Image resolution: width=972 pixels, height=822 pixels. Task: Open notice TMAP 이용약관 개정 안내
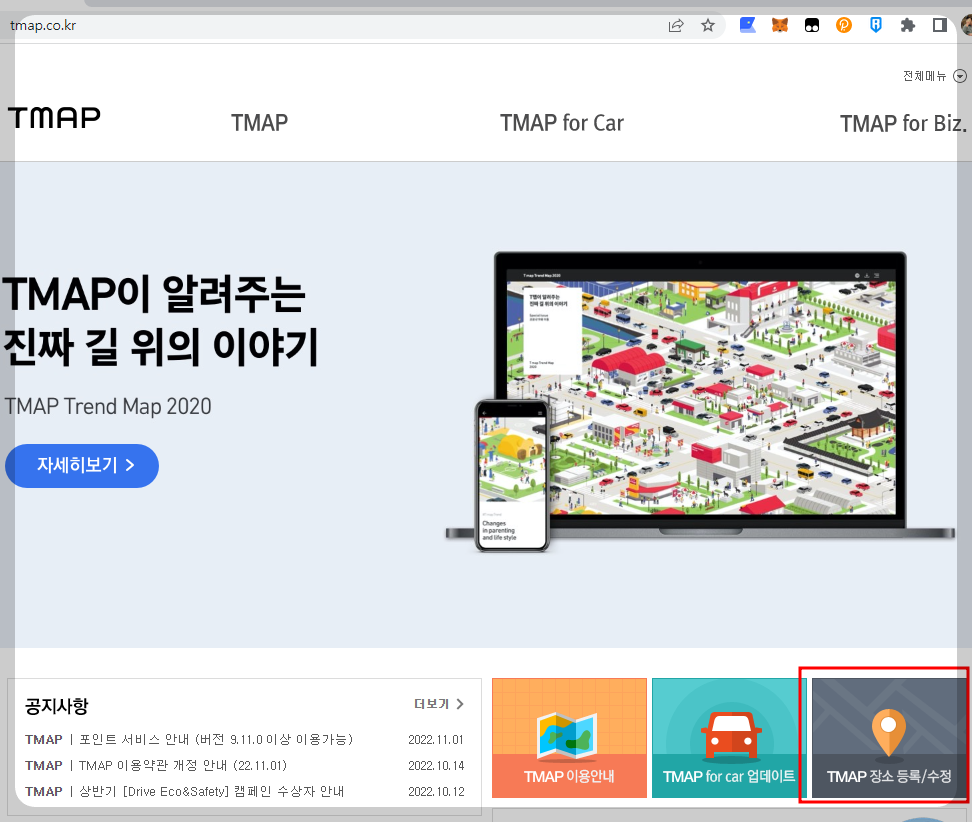[183, 766]
